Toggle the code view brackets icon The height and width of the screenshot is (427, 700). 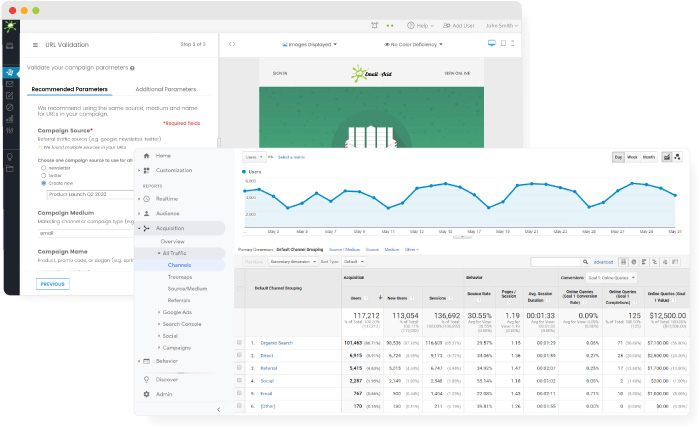pyautogui.click(x=232, y=44)
